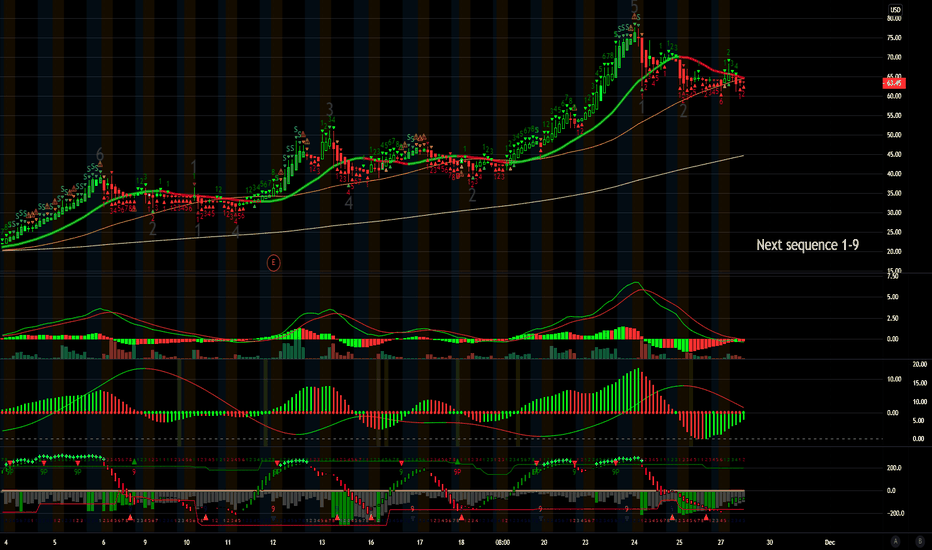Click the '27' date label on the time axis

(x=721, y=542)
